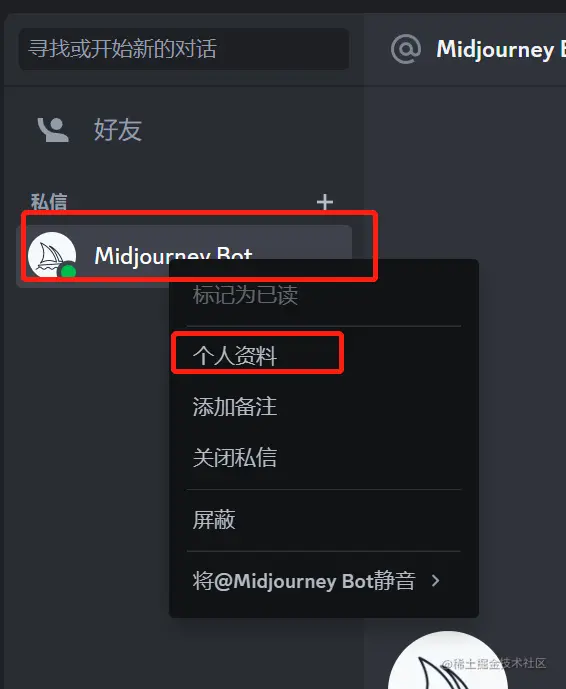Screen dimensions: 566x689
Task: Click the 稀土掘金技术社区 watermark text
Action: pos(494,664)
